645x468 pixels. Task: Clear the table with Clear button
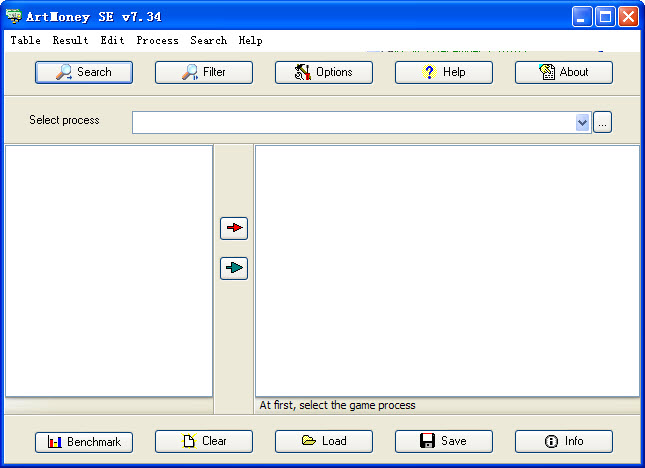click(x=204, y=441)
